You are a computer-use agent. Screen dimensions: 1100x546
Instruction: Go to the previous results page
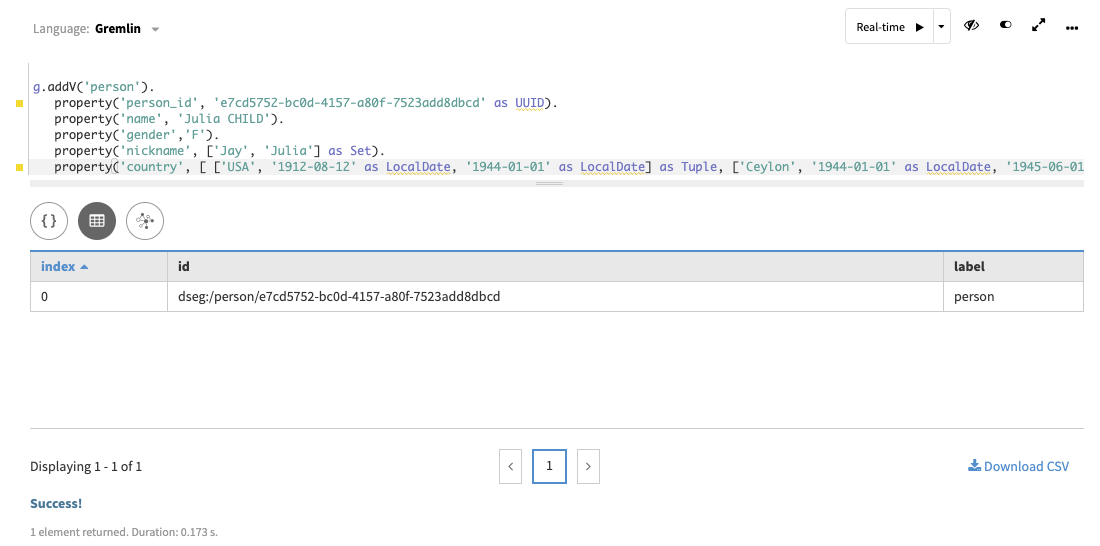pyautogui.click(x=510, y=466)
